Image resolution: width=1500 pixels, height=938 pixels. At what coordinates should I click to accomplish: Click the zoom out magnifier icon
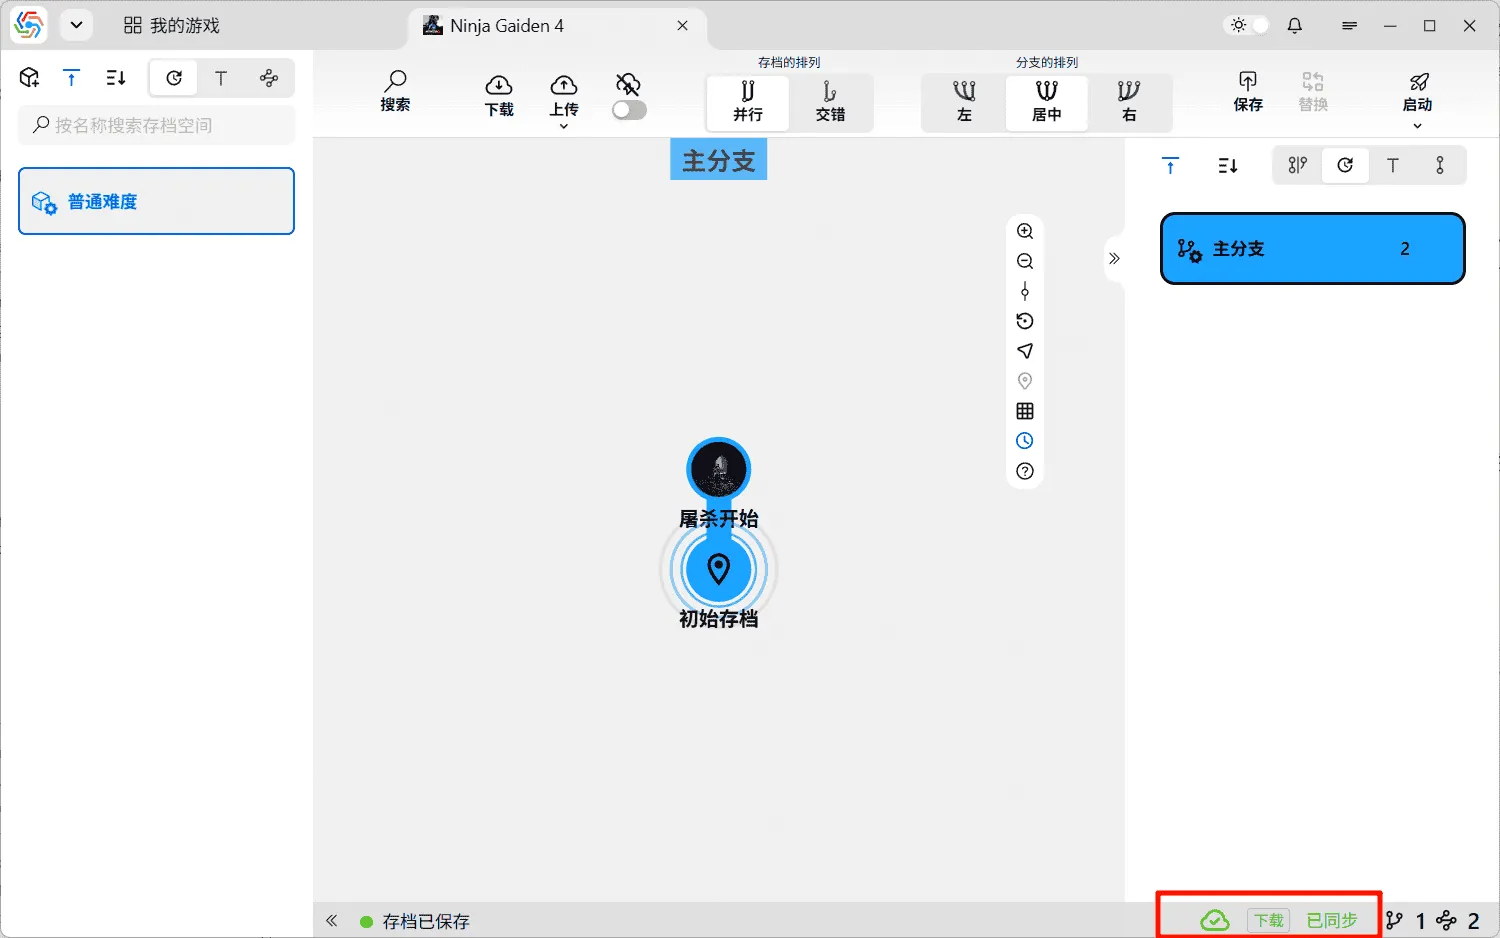tap(1025, 261)
